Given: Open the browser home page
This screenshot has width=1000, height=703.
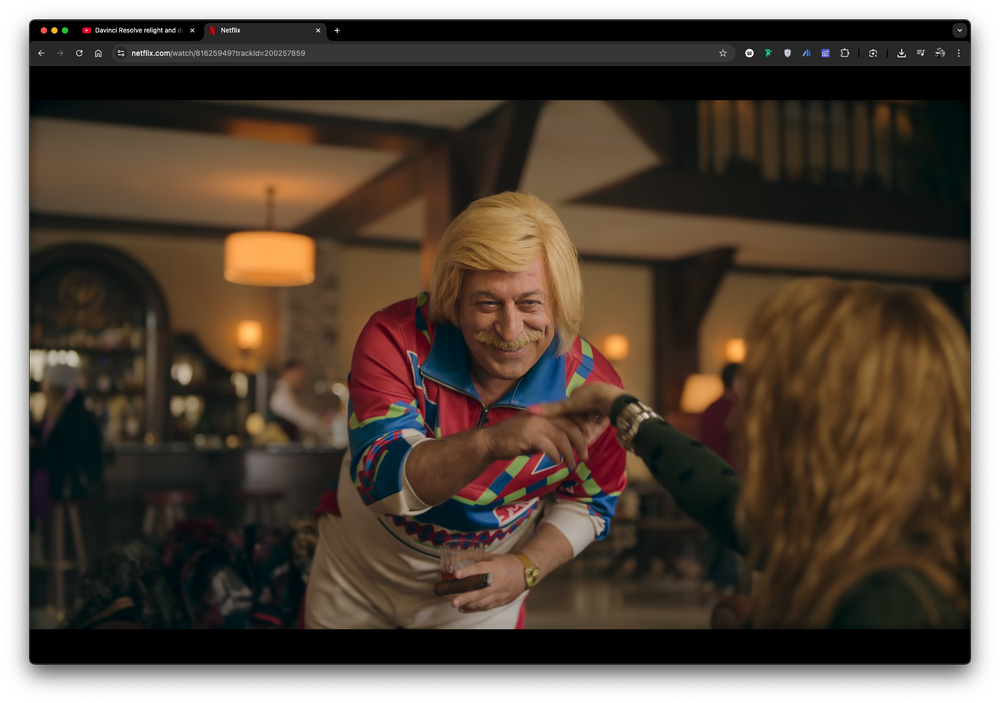Looking at the screenshot, I should [x=98, y=54].
